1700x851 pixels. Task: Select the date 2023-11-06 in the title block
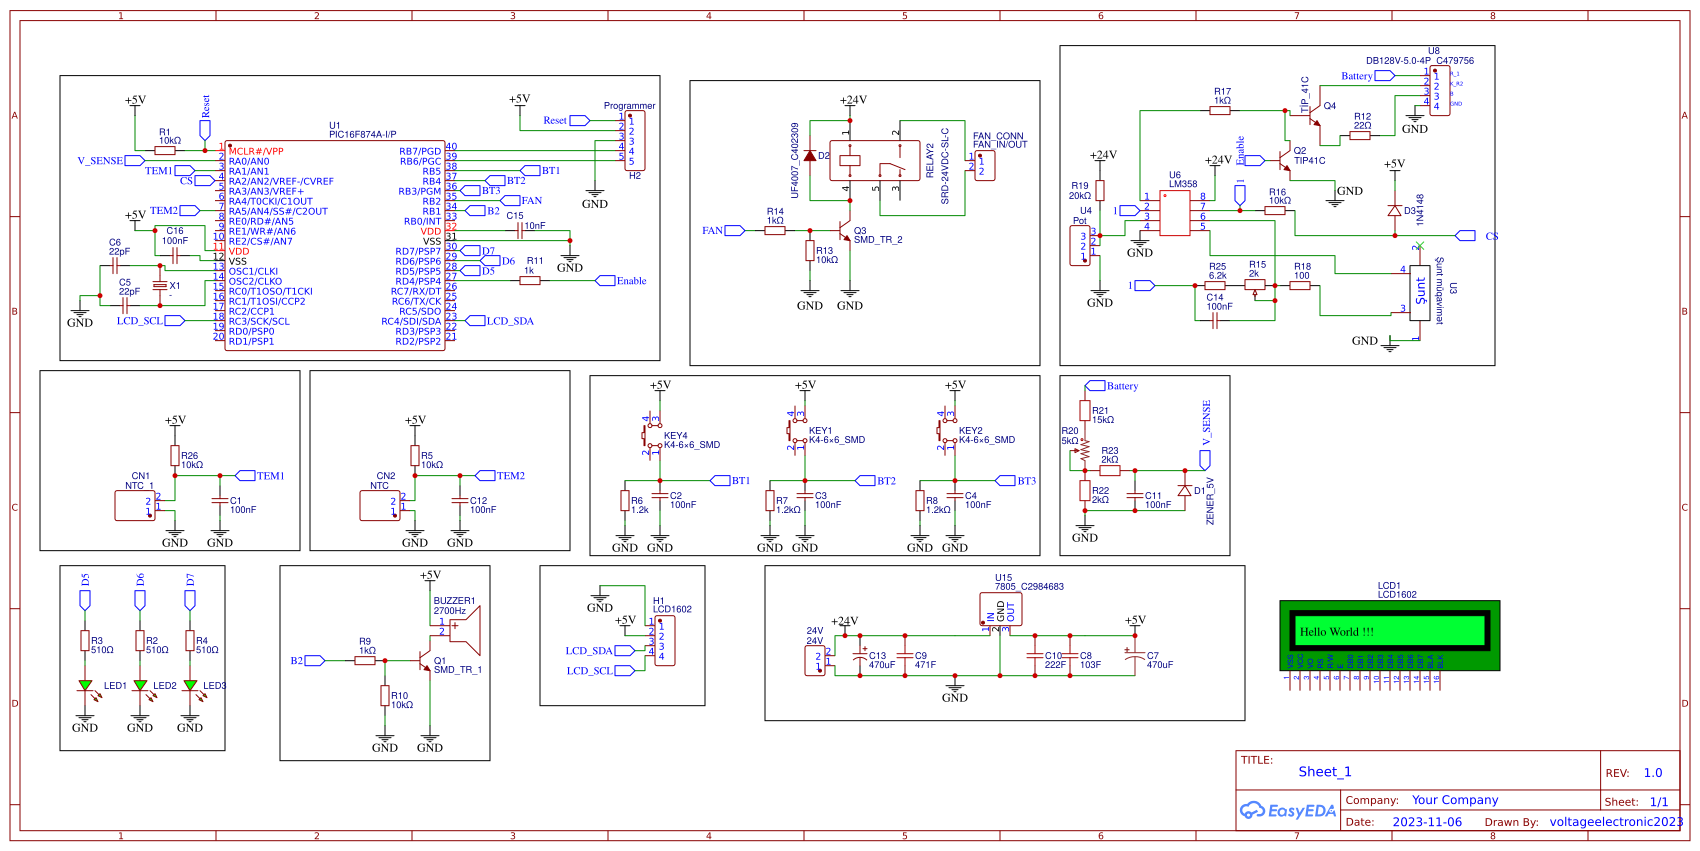click(1426, 822)
